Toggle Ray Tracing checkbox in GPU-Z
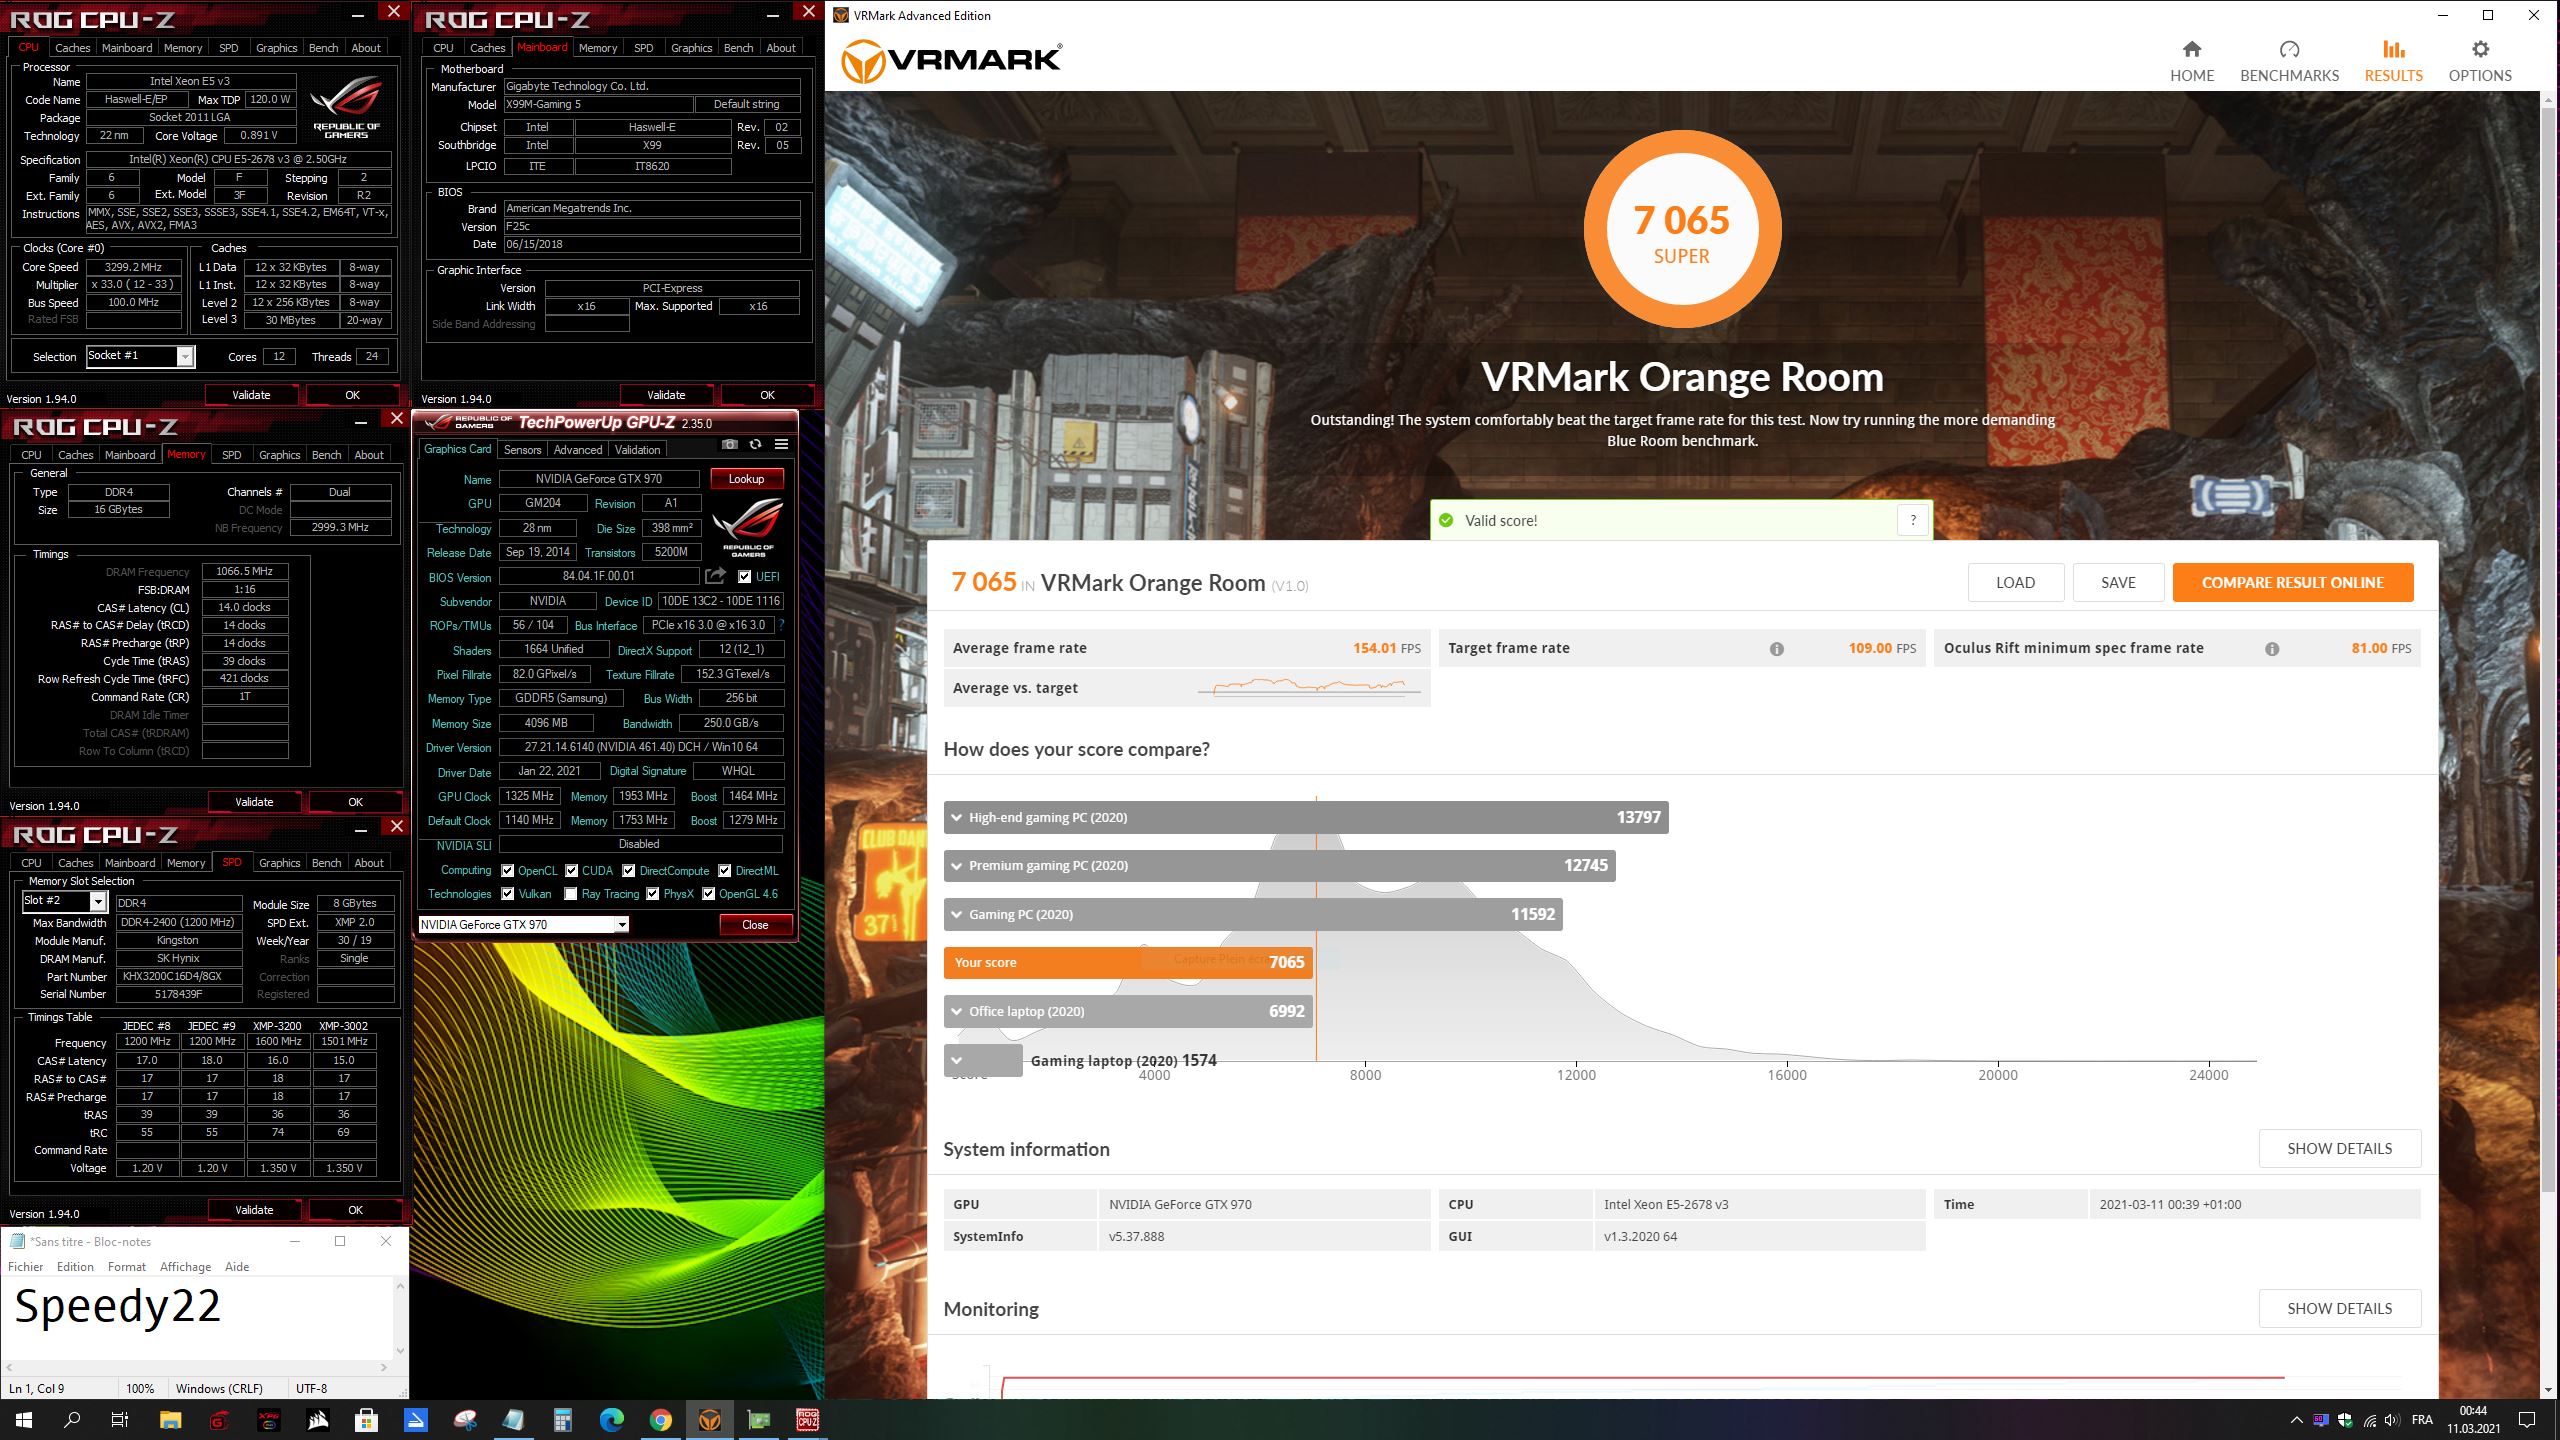Image resolution: width=2560 pixels, height=1440 pixels. tap(570, 894)
